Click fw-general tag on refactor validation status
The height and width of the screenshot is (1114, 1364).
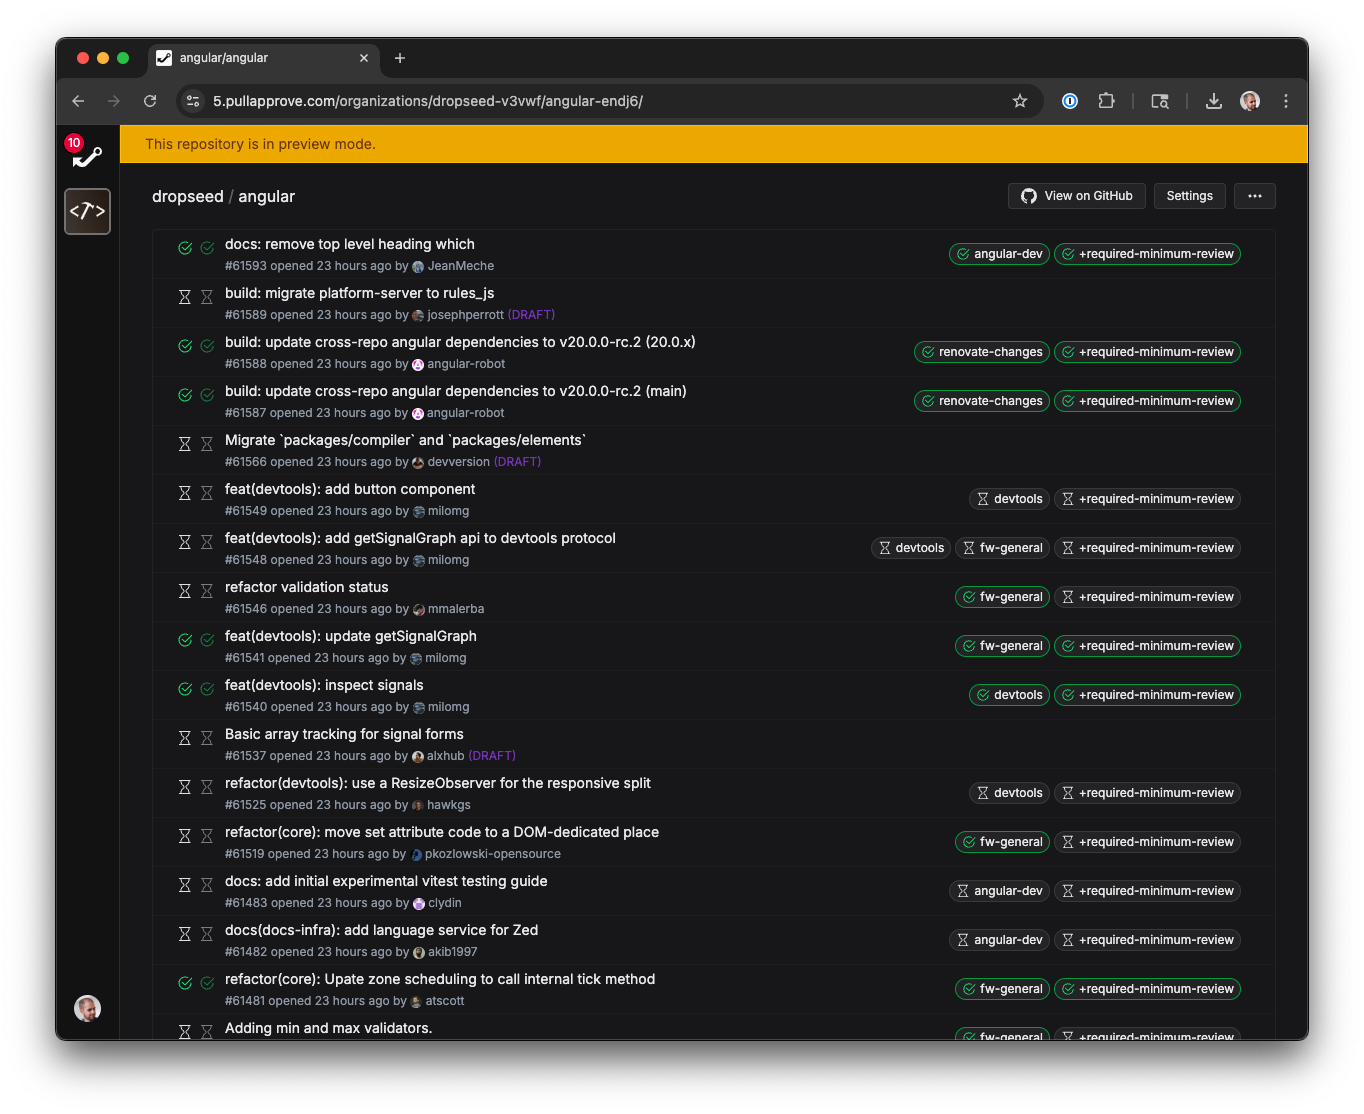pos(1002,597)
